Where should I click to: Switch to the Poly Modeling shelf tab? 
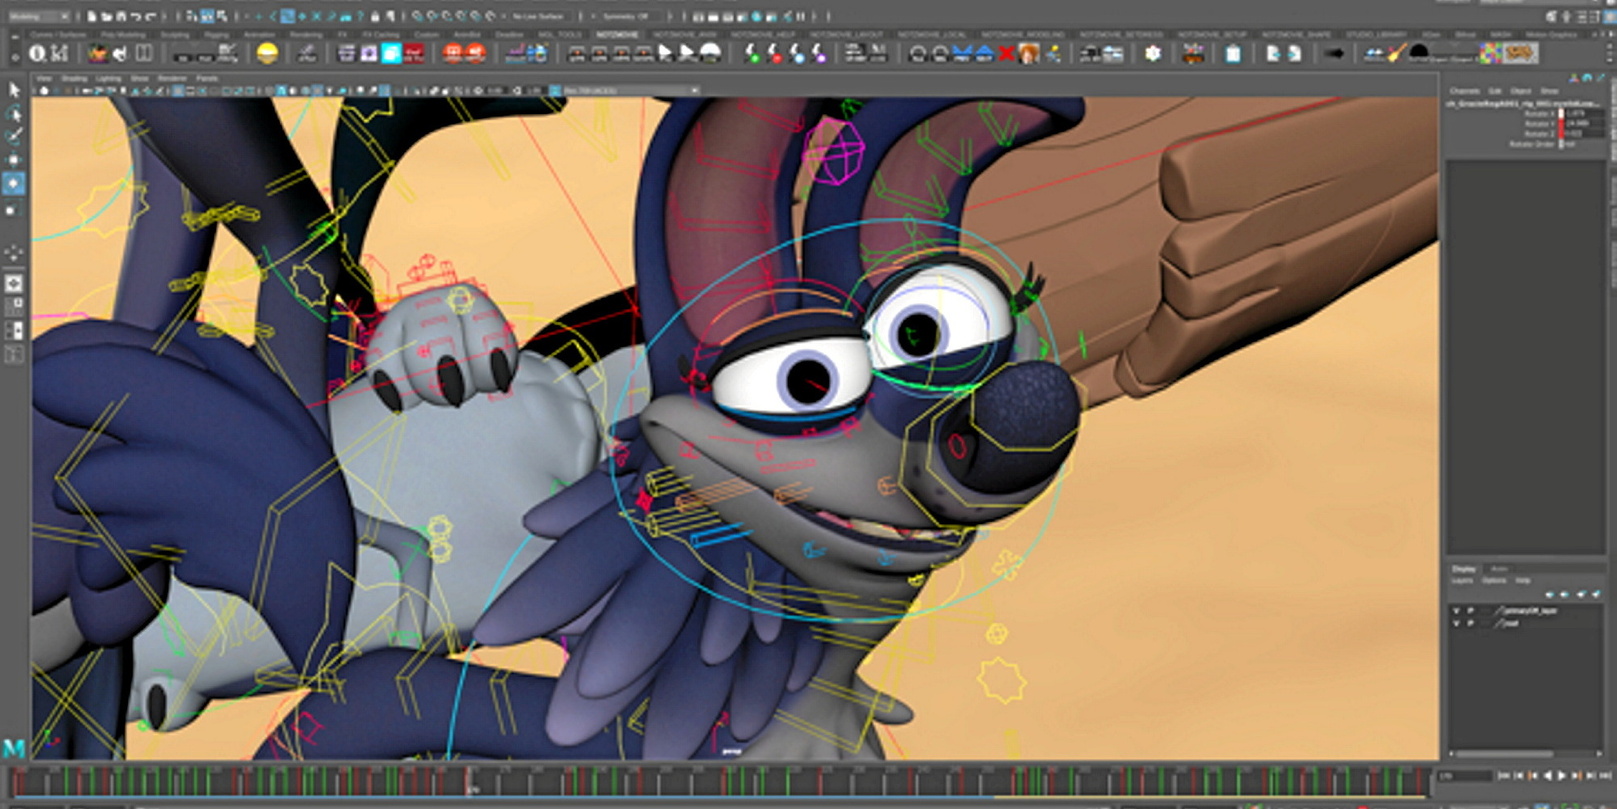tap(123, 35)
